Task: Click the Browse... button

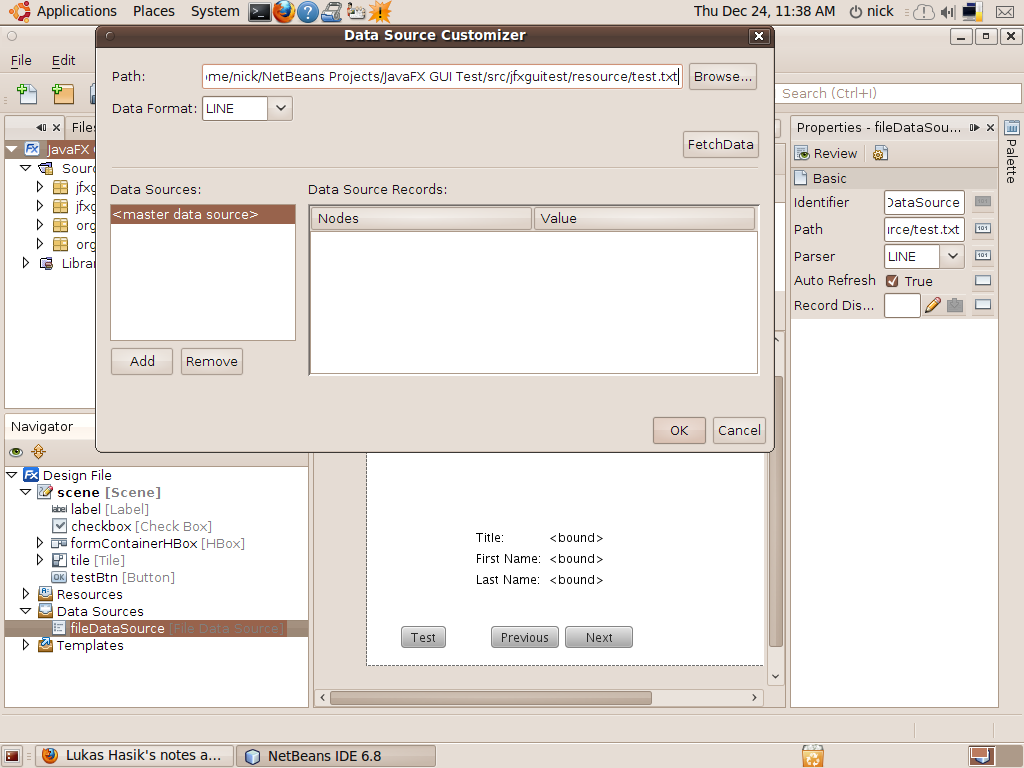Action: [x=722, y=76]
